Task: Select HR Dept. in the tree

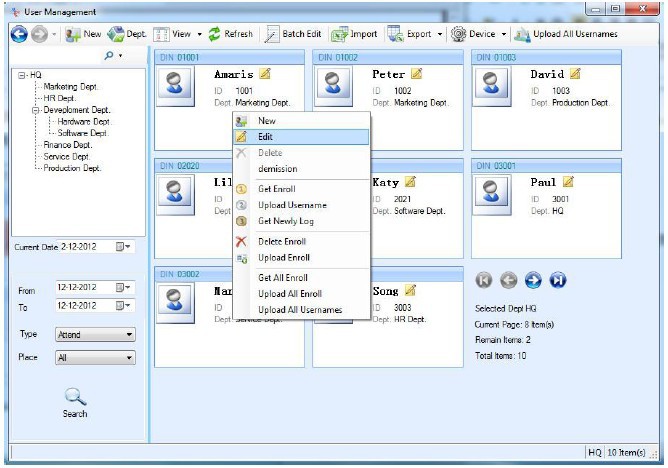Action: pos(60,98)
